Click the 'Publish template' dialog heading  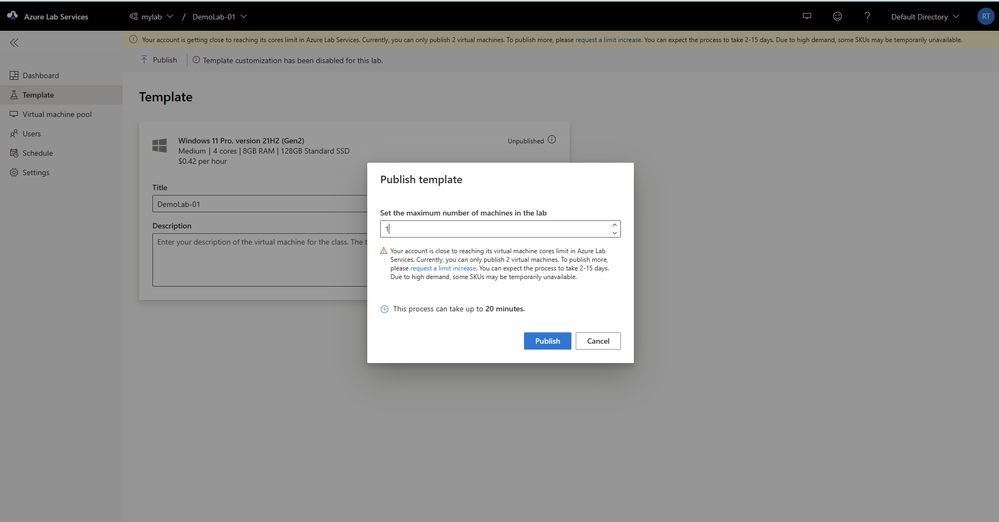click(421, 180)
